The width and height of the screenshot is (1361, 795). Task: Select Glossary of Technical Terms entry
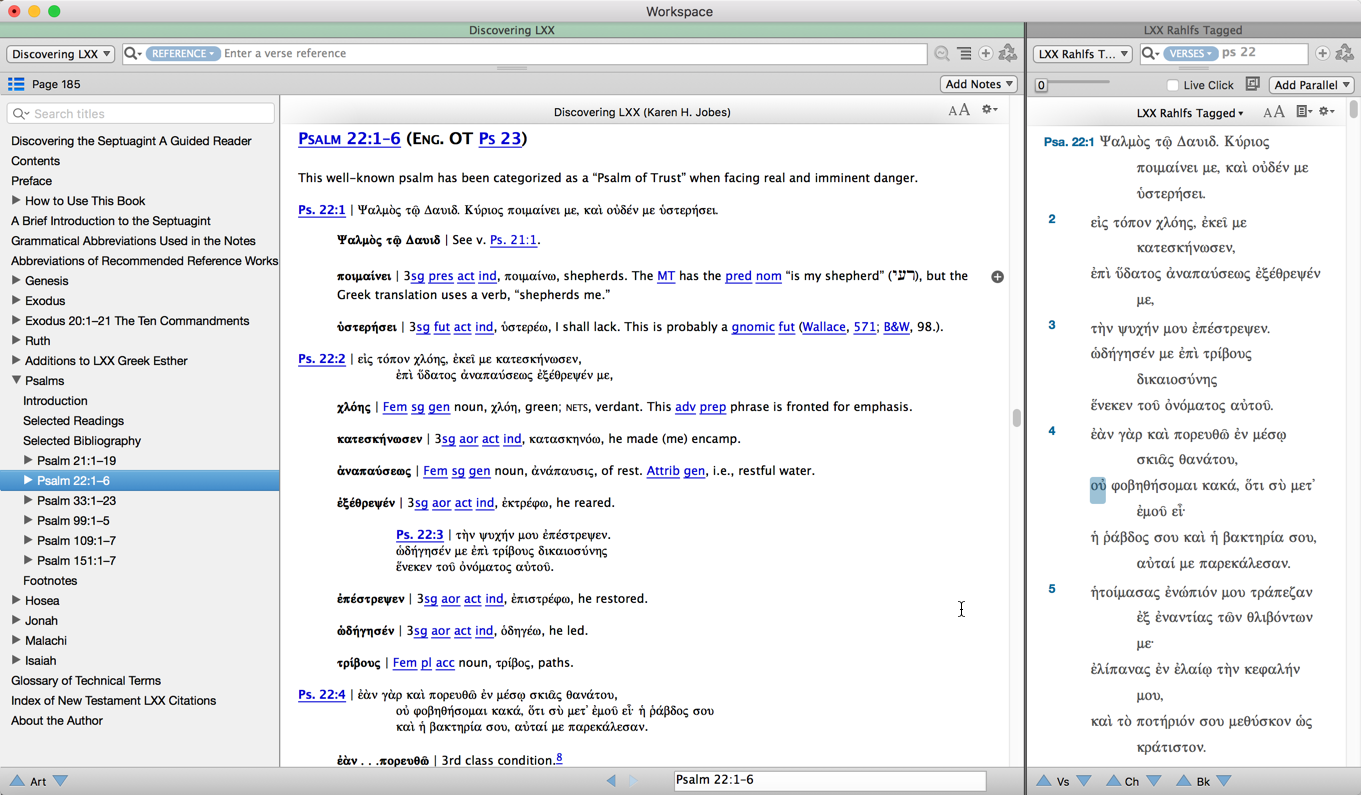click(86, 681)
